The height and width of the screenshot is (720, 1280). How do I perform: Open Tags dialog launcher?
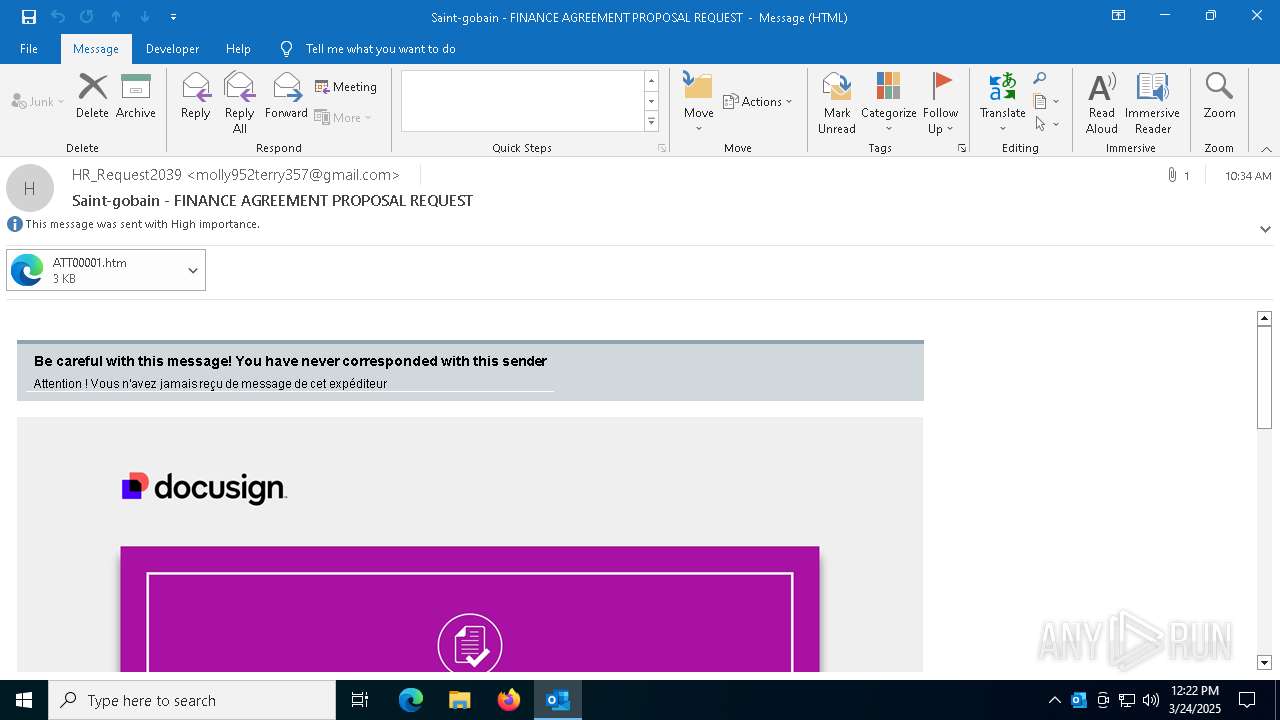962,148
